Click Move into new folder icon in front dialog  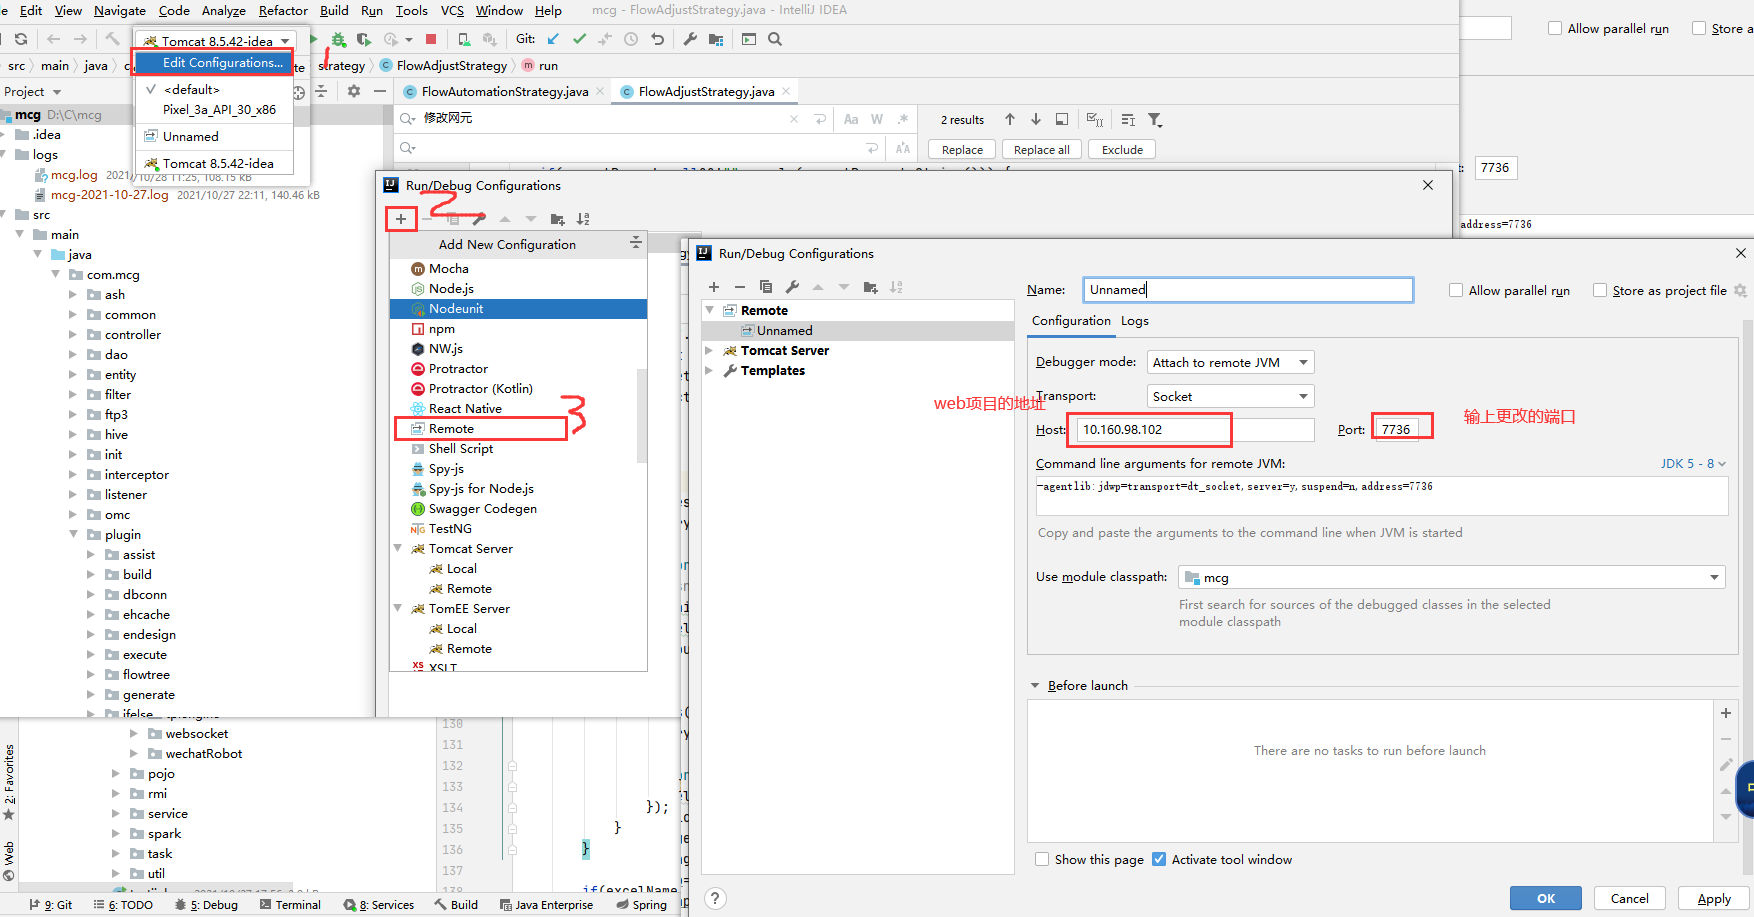click(x=870, y=287)
